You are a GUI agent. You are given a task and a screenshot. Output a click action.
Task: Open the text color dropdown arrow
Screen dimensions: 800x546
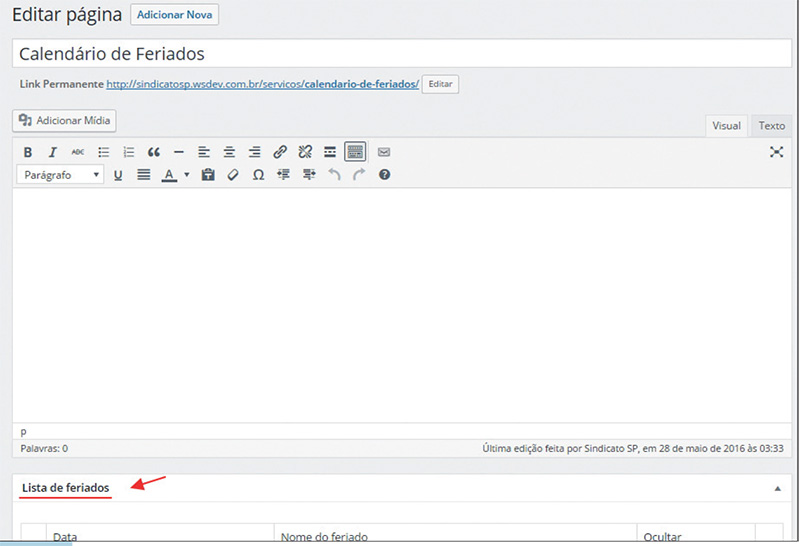pos(186,175)
